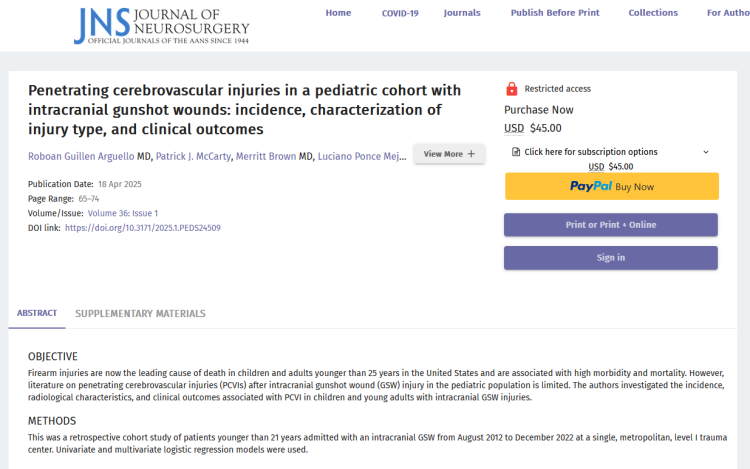
Task: Open Volume 36: Issue 1 link
Action: coord(123,213)
